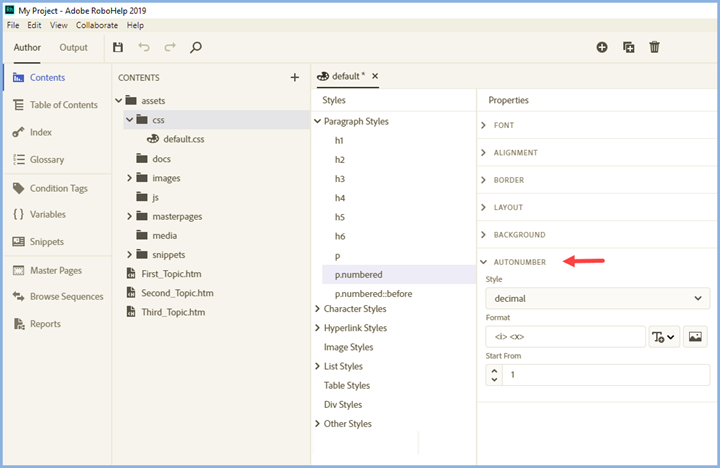Viewport: 720px width, 469px height.
Task: Click the Redo arrow icon
Action: pyautogui.click(x=170, y=47)
